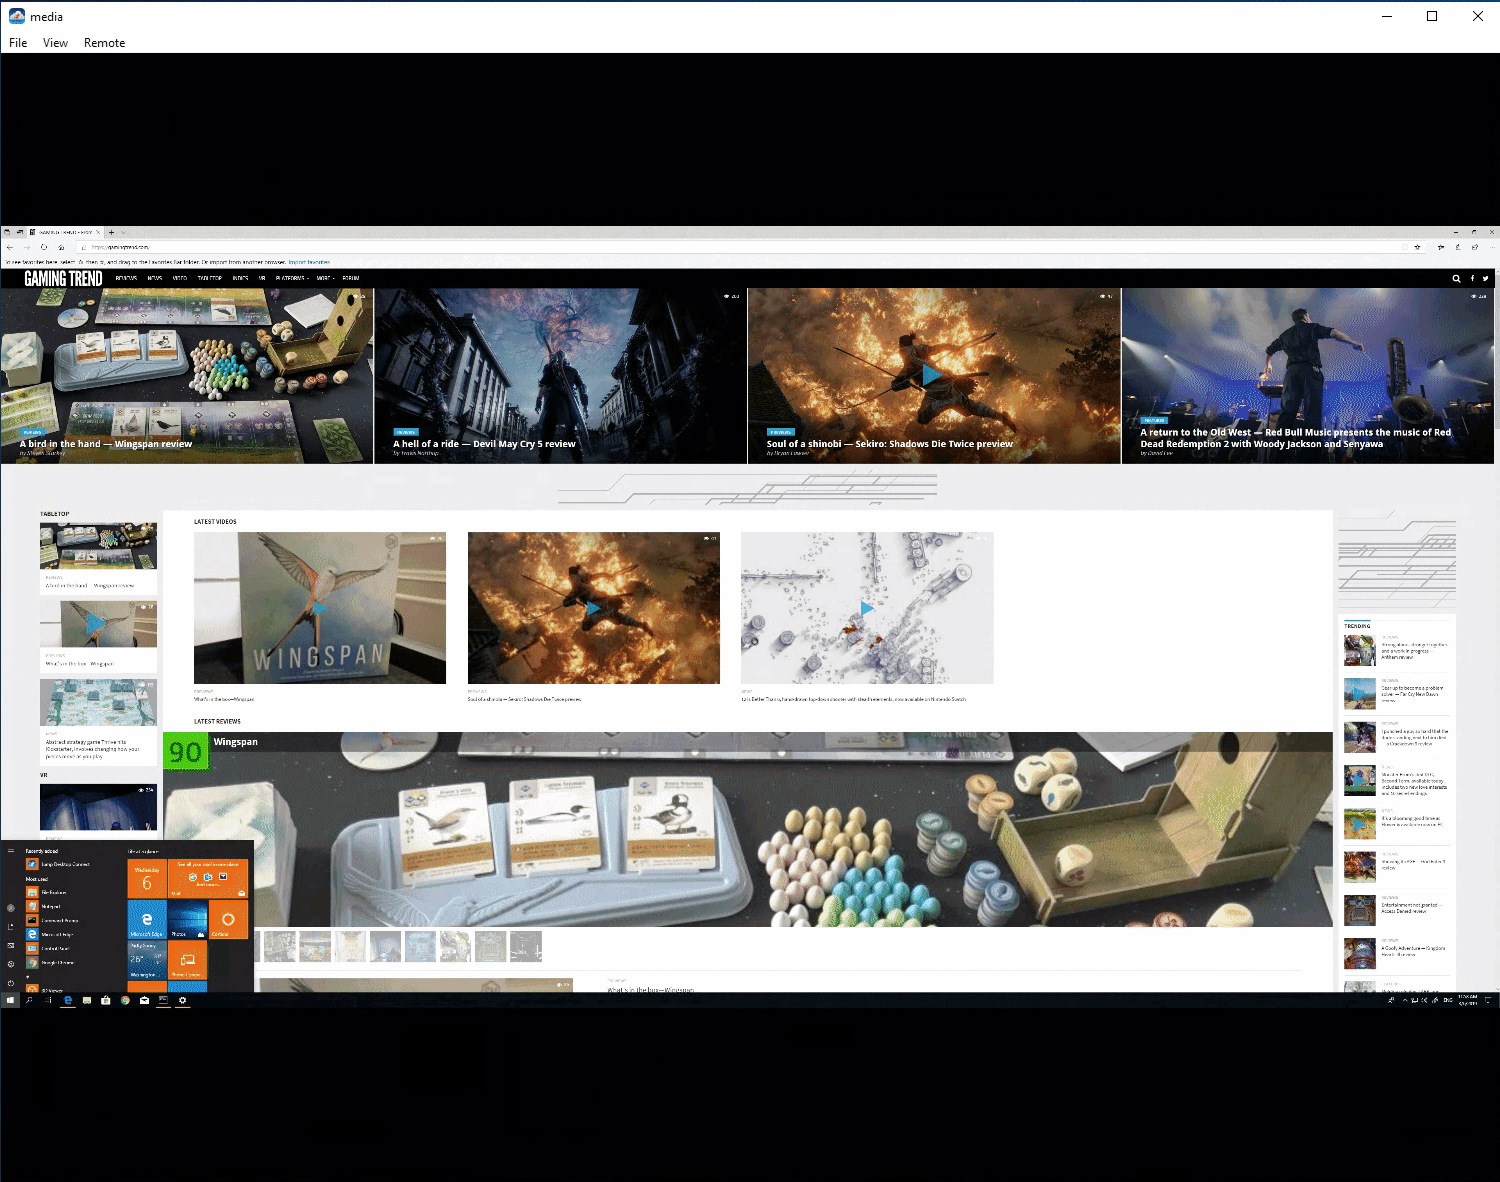Open Start menu Settings gear icon

pyautogui.click(x=11, y=964)
